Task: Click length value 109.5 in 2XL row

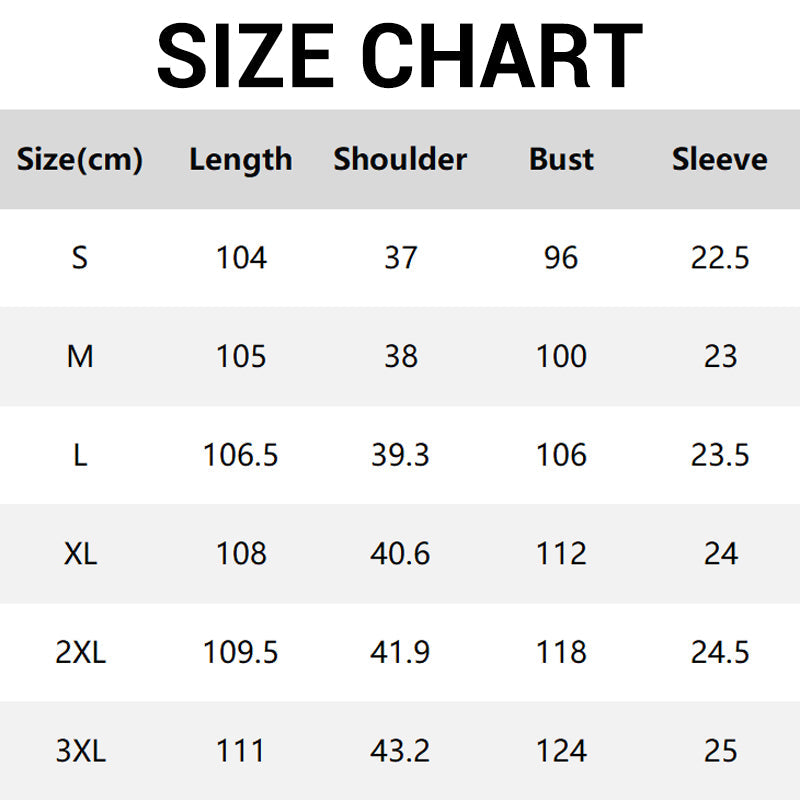Action: coord(241,652)
